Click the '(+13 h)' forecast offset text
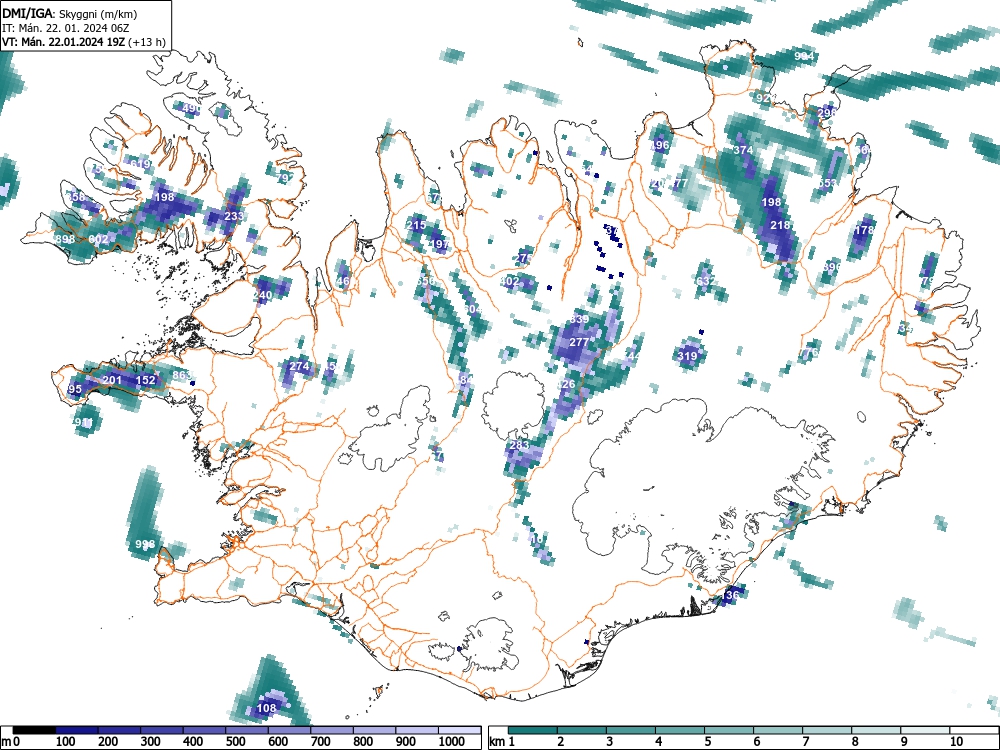Viewport: 1000px width, 750px height. [147, 42]
